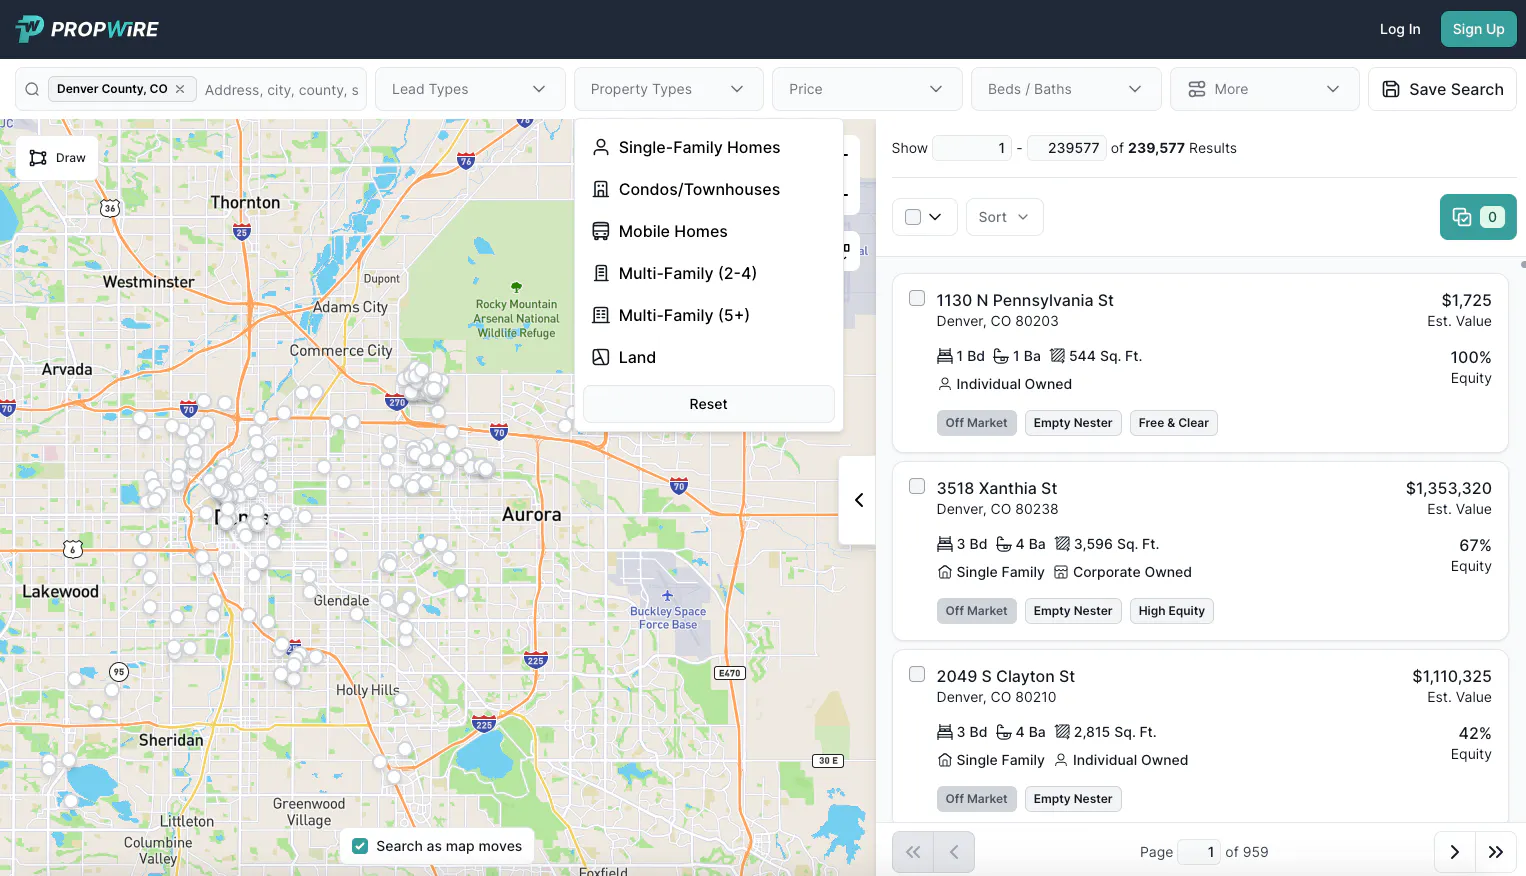Click the Sign Up button
1526x876 pixels.
(x=1477, y=29)
